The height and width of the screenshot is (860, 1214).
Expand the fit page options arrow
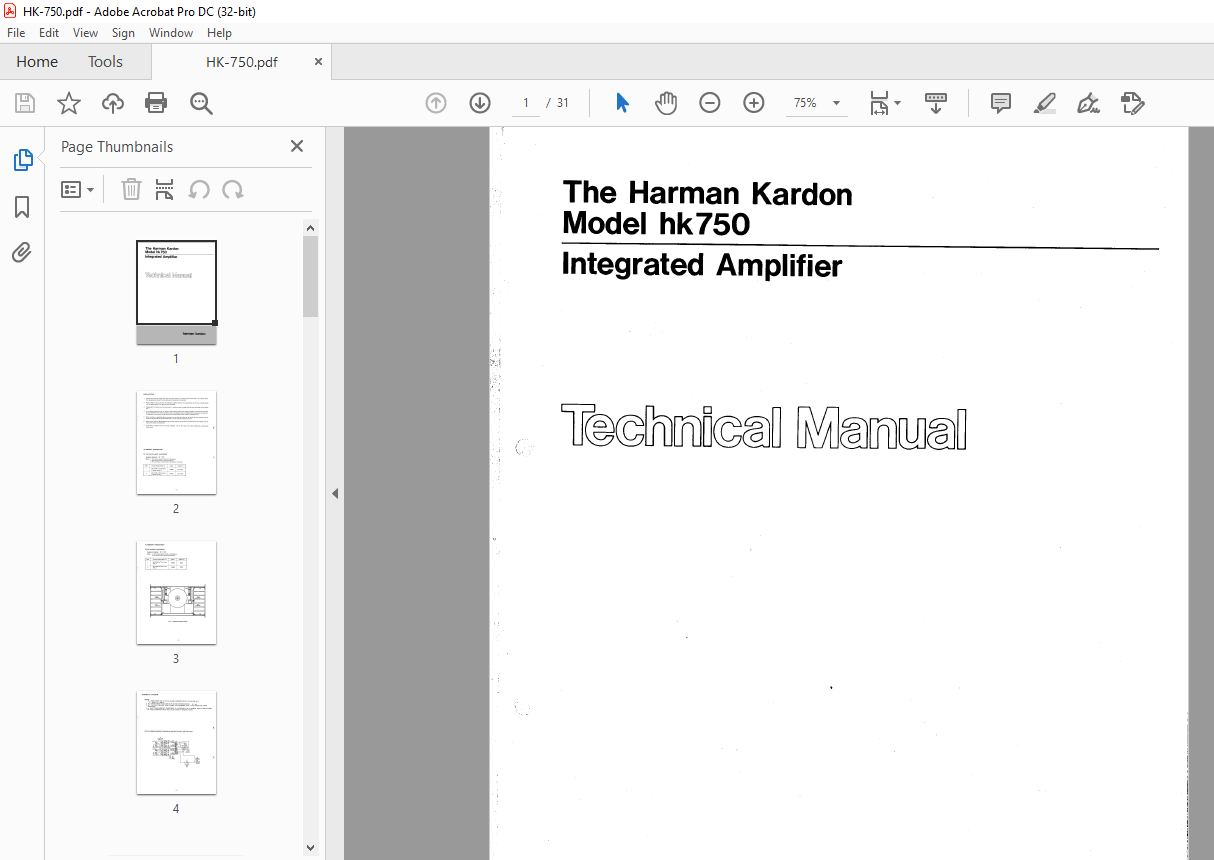(897, 103)
